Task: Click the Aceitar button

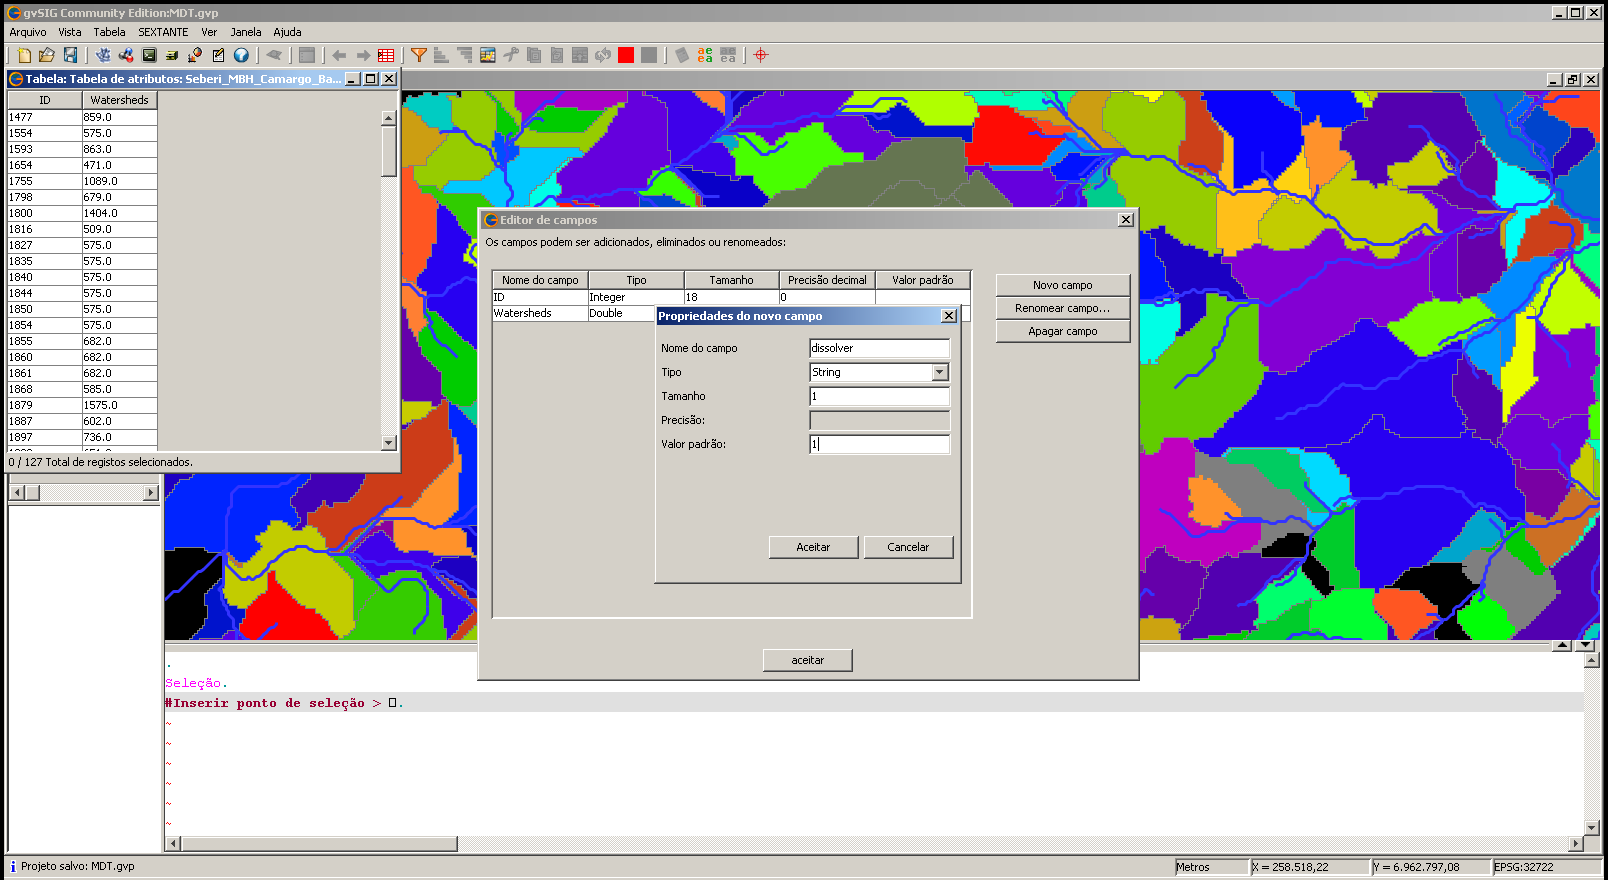Action: [x=813, y=547]
